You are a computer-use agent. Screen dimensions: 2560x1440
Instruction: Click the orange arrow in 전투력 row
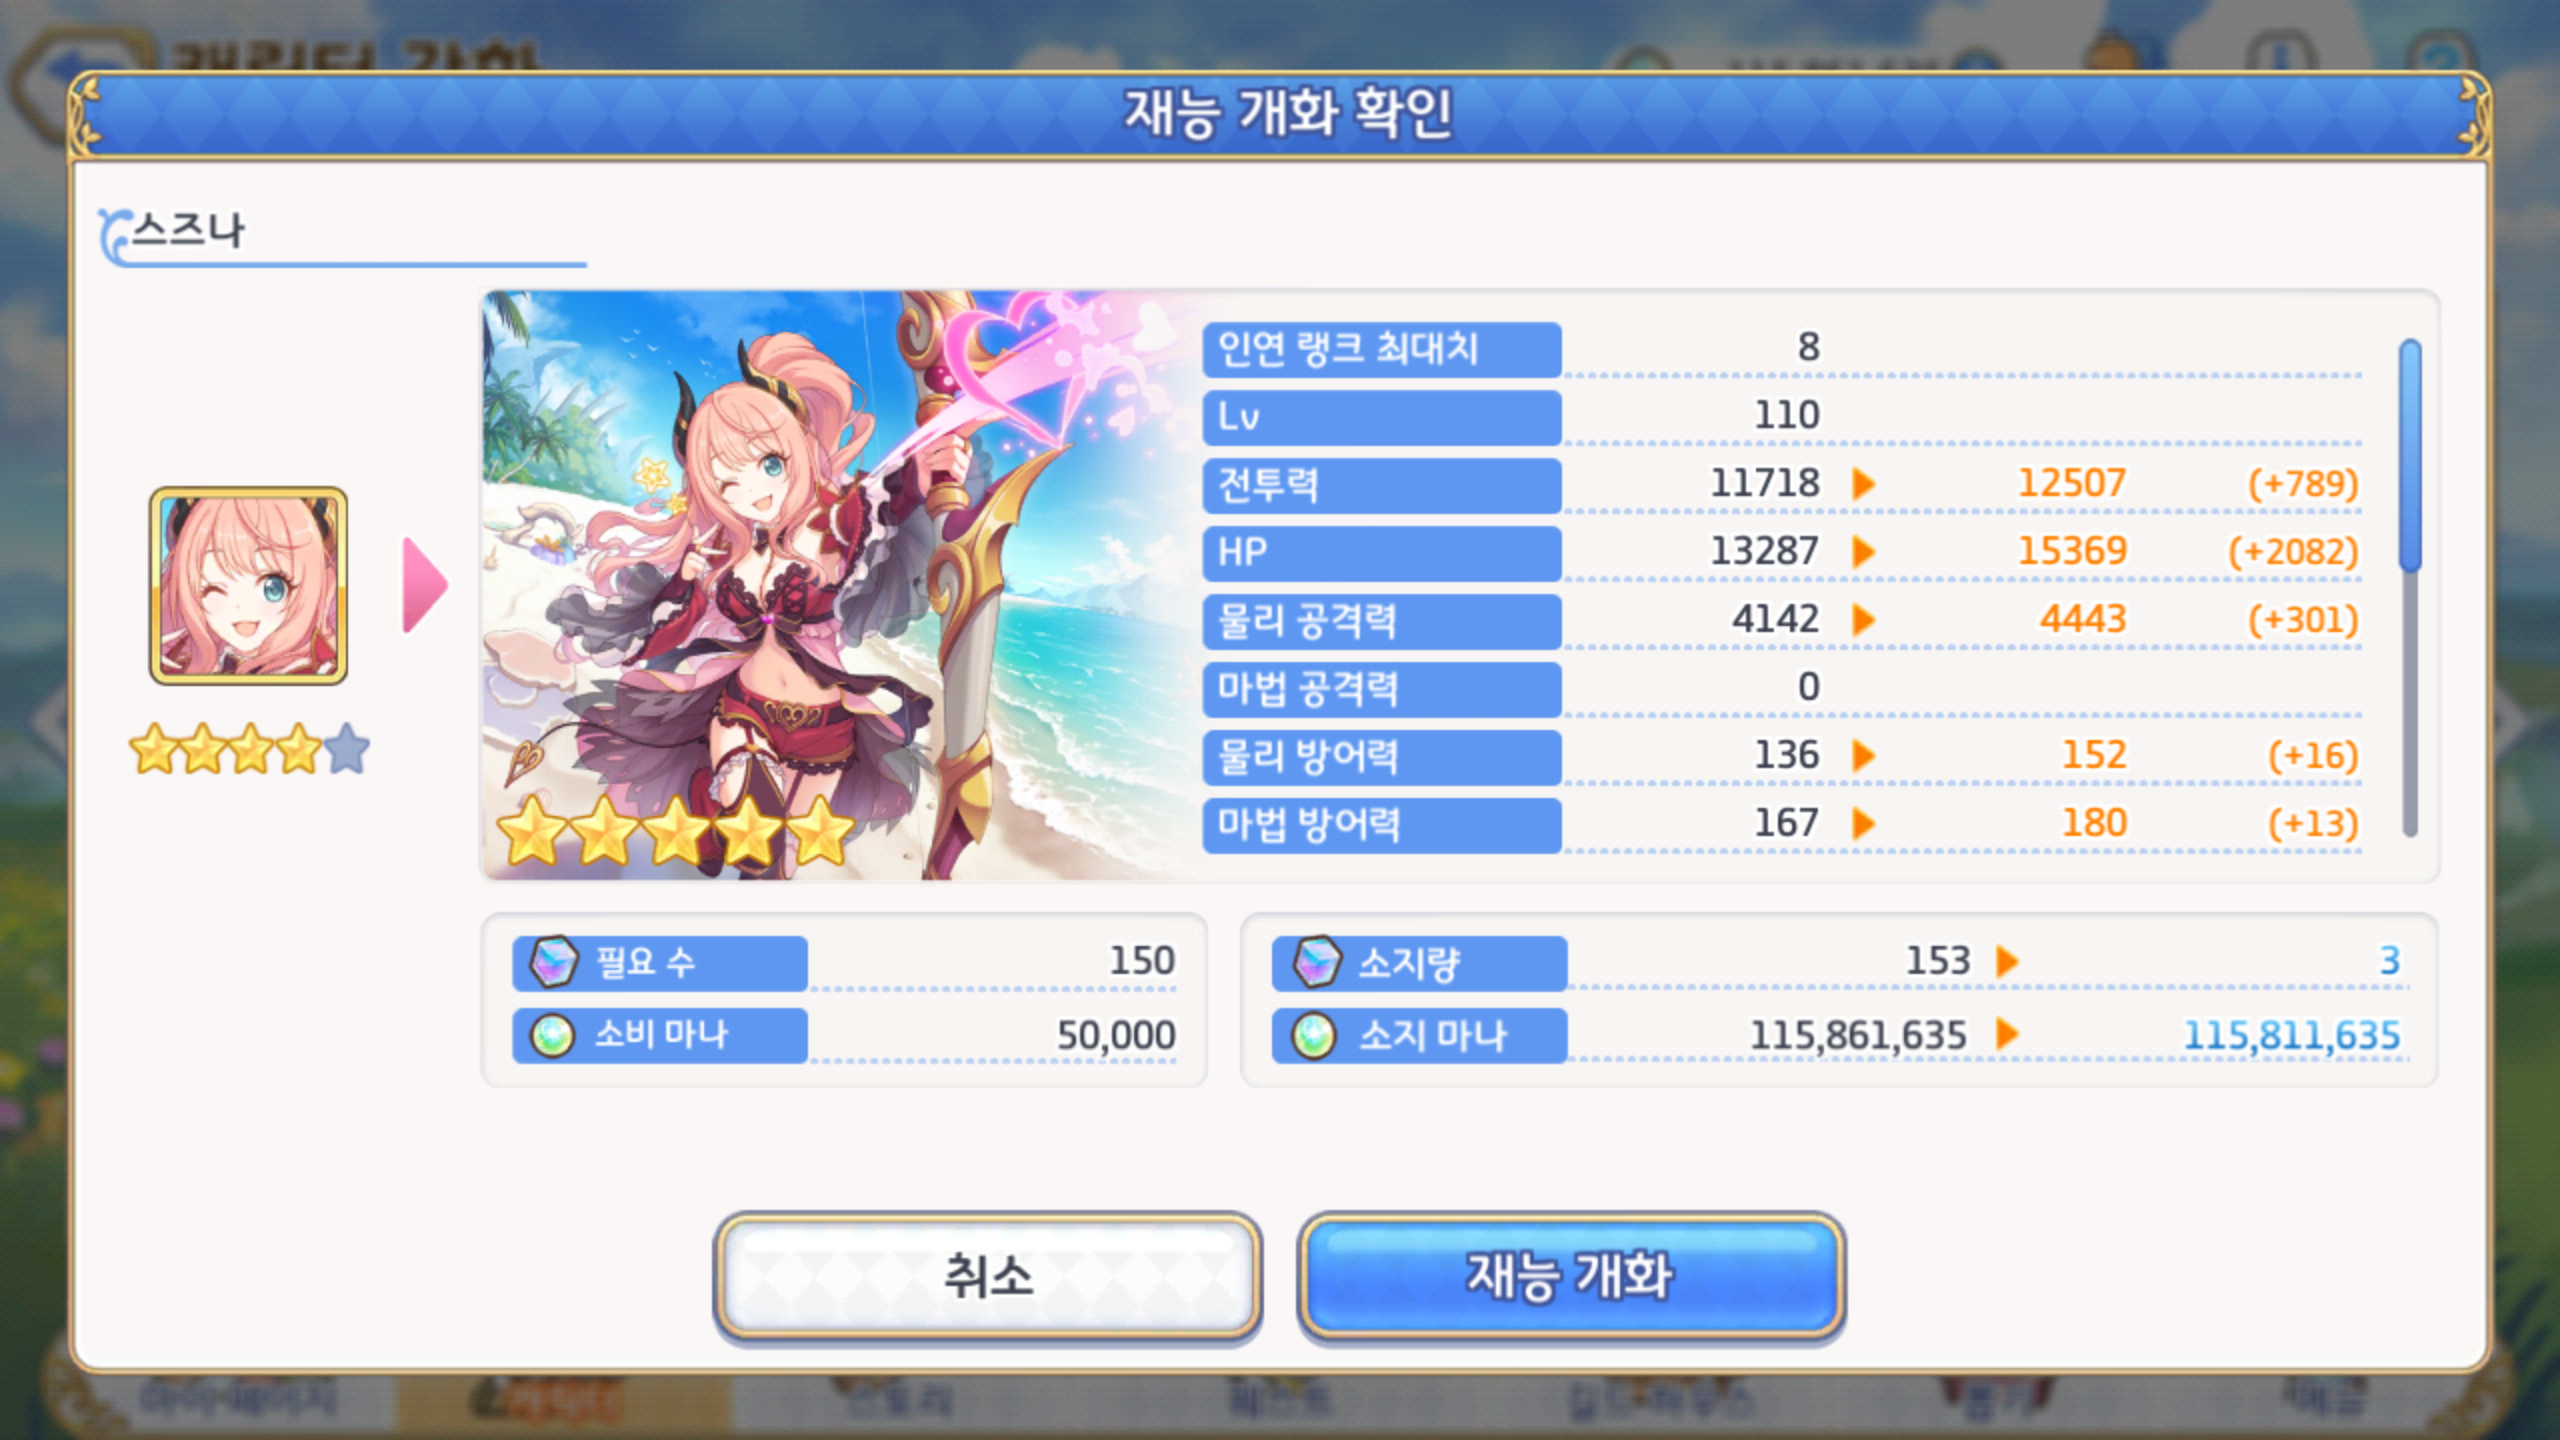(x=1863, y=484)
